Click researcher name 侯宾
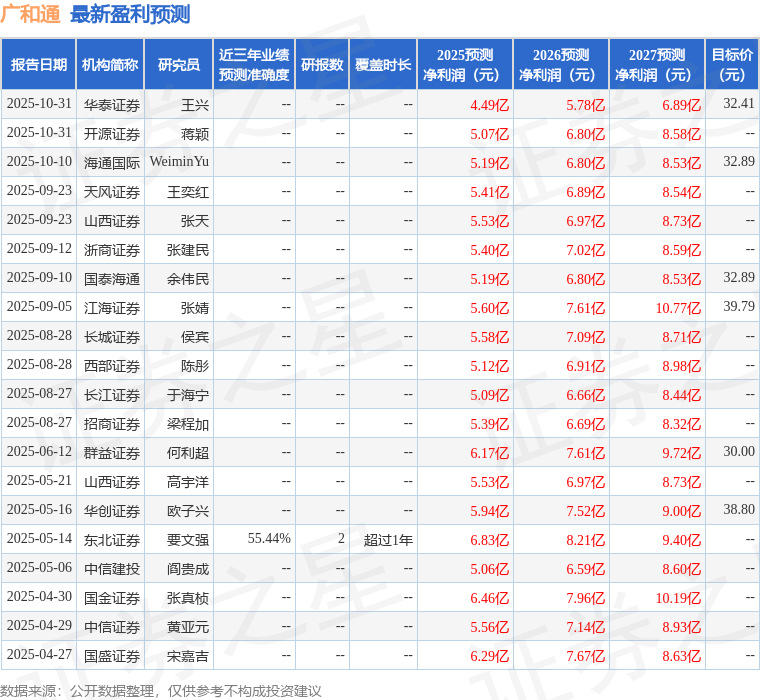 click(x=195, y=337)
